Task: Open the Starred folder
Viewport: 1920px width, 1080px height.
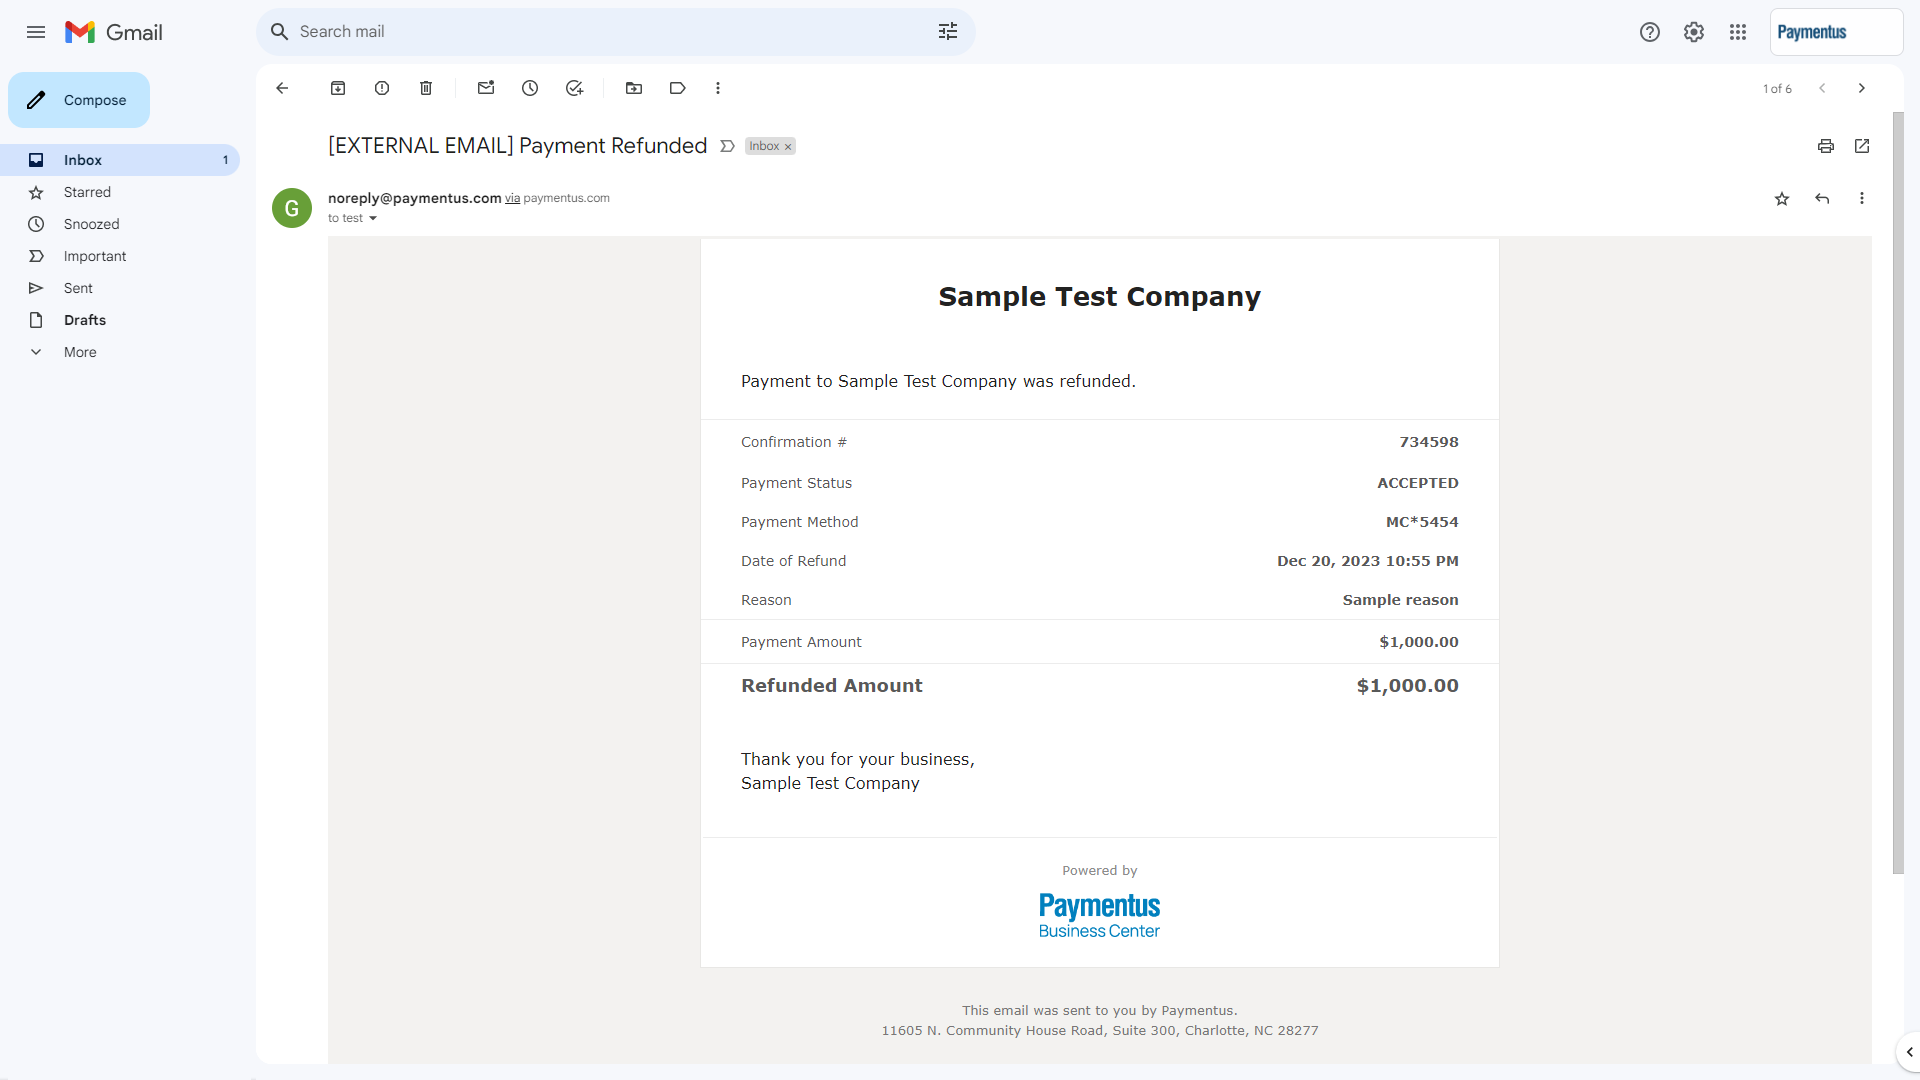Action: (x=87, y=192)
